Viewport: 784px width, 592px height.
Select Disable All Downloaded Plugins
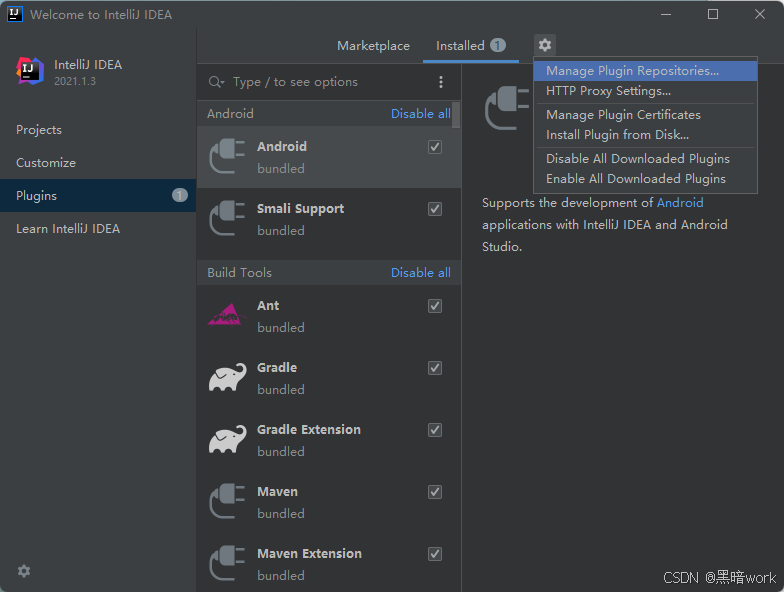645,159
